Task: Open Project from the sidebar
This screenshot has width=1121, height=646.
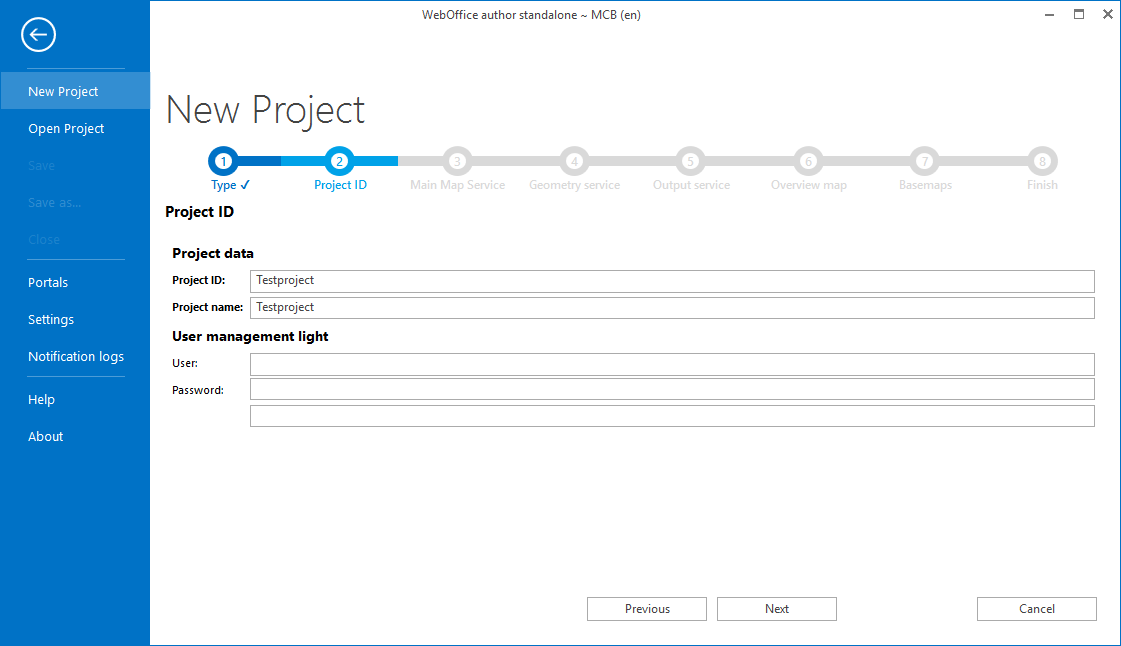Action: [x=66, y=128]
